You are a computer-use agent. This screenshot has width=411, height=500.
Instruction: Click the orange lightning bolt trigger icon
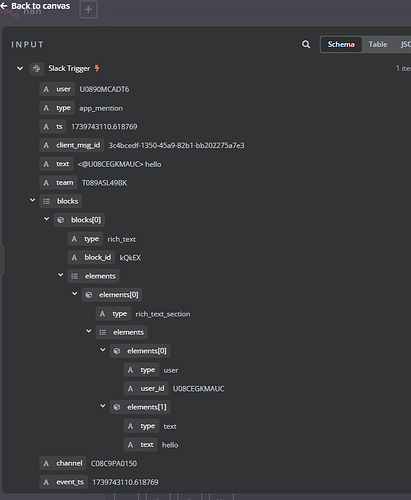point(97,68)
